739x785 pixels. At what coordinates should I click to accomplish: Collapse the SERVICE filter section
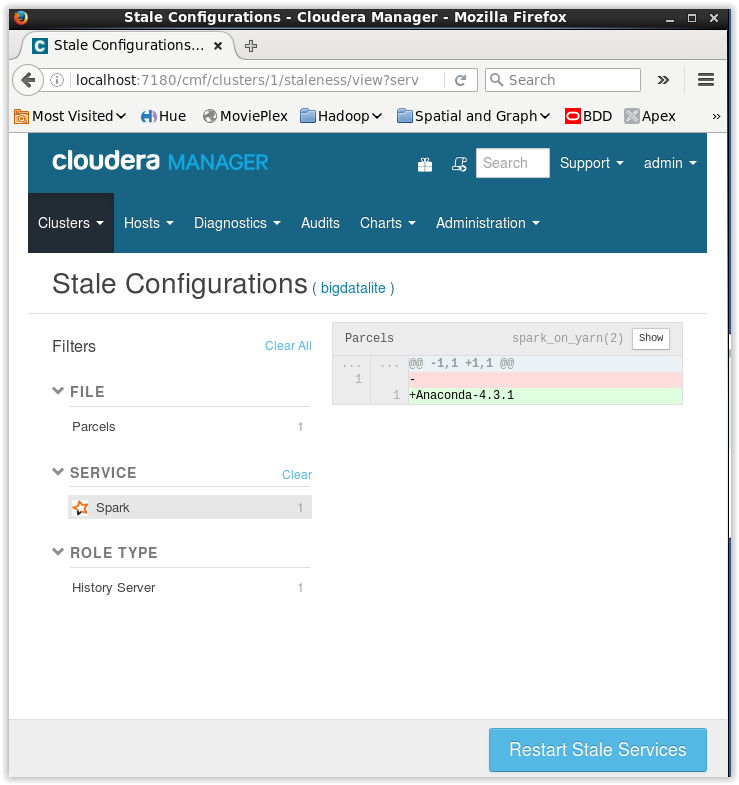(x=58, y=472)
